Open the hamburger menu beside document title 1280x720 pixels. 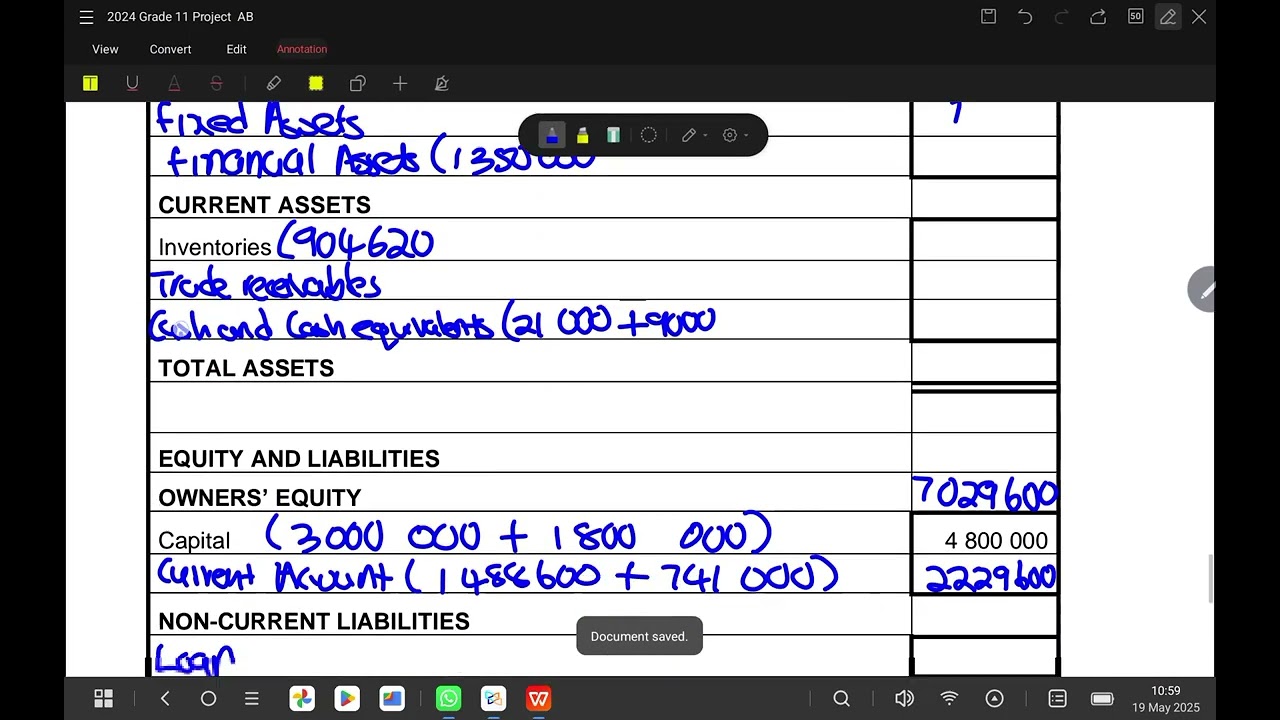click(86, 17)
